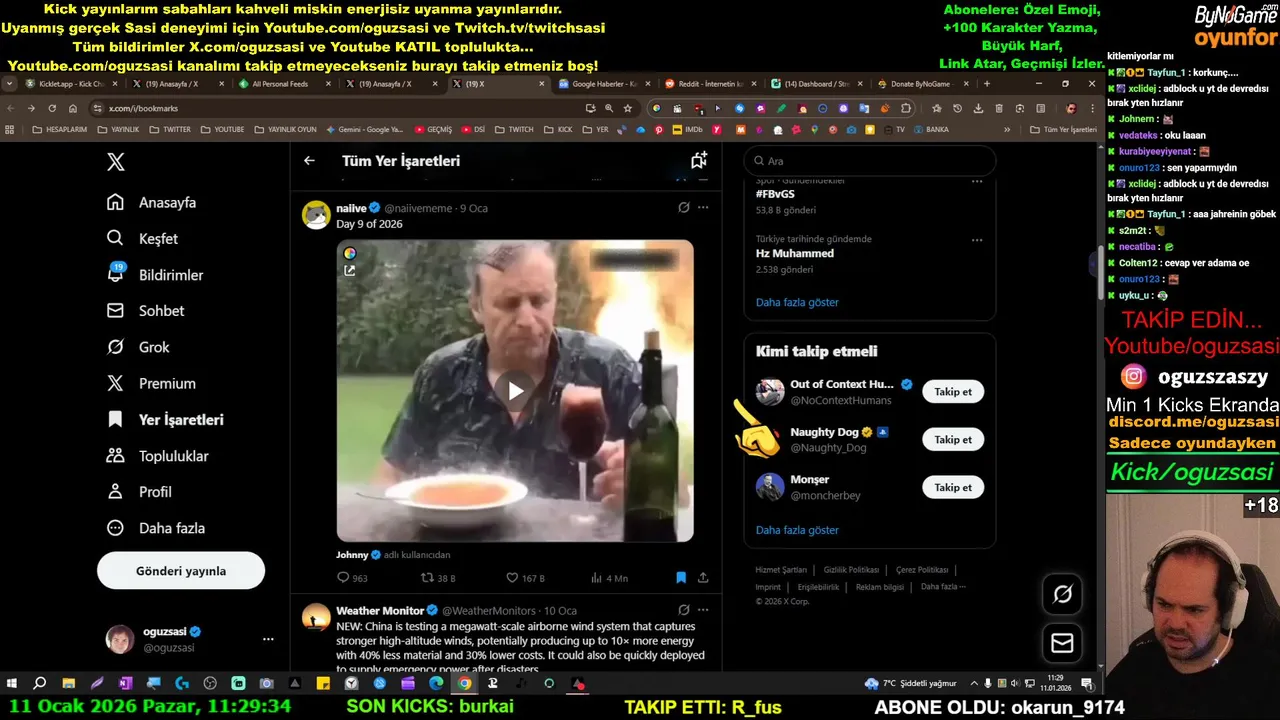Open Sohbet messages in the sidebar

[x=146, y=311]
